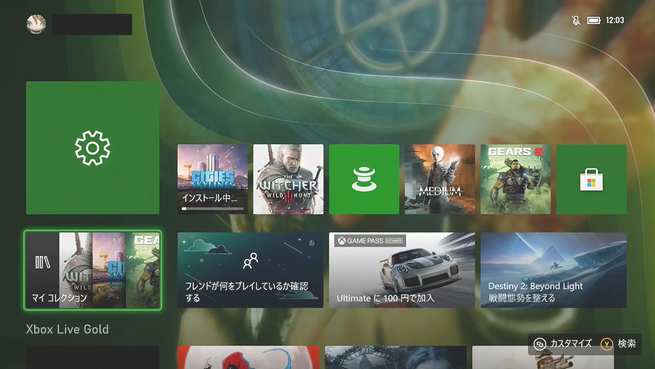The height and width of the screenshot is (369, 655).
Task: Open the green Xbox Accessories joystick tile
Action: pyautogui.click(x=364, y=179)
